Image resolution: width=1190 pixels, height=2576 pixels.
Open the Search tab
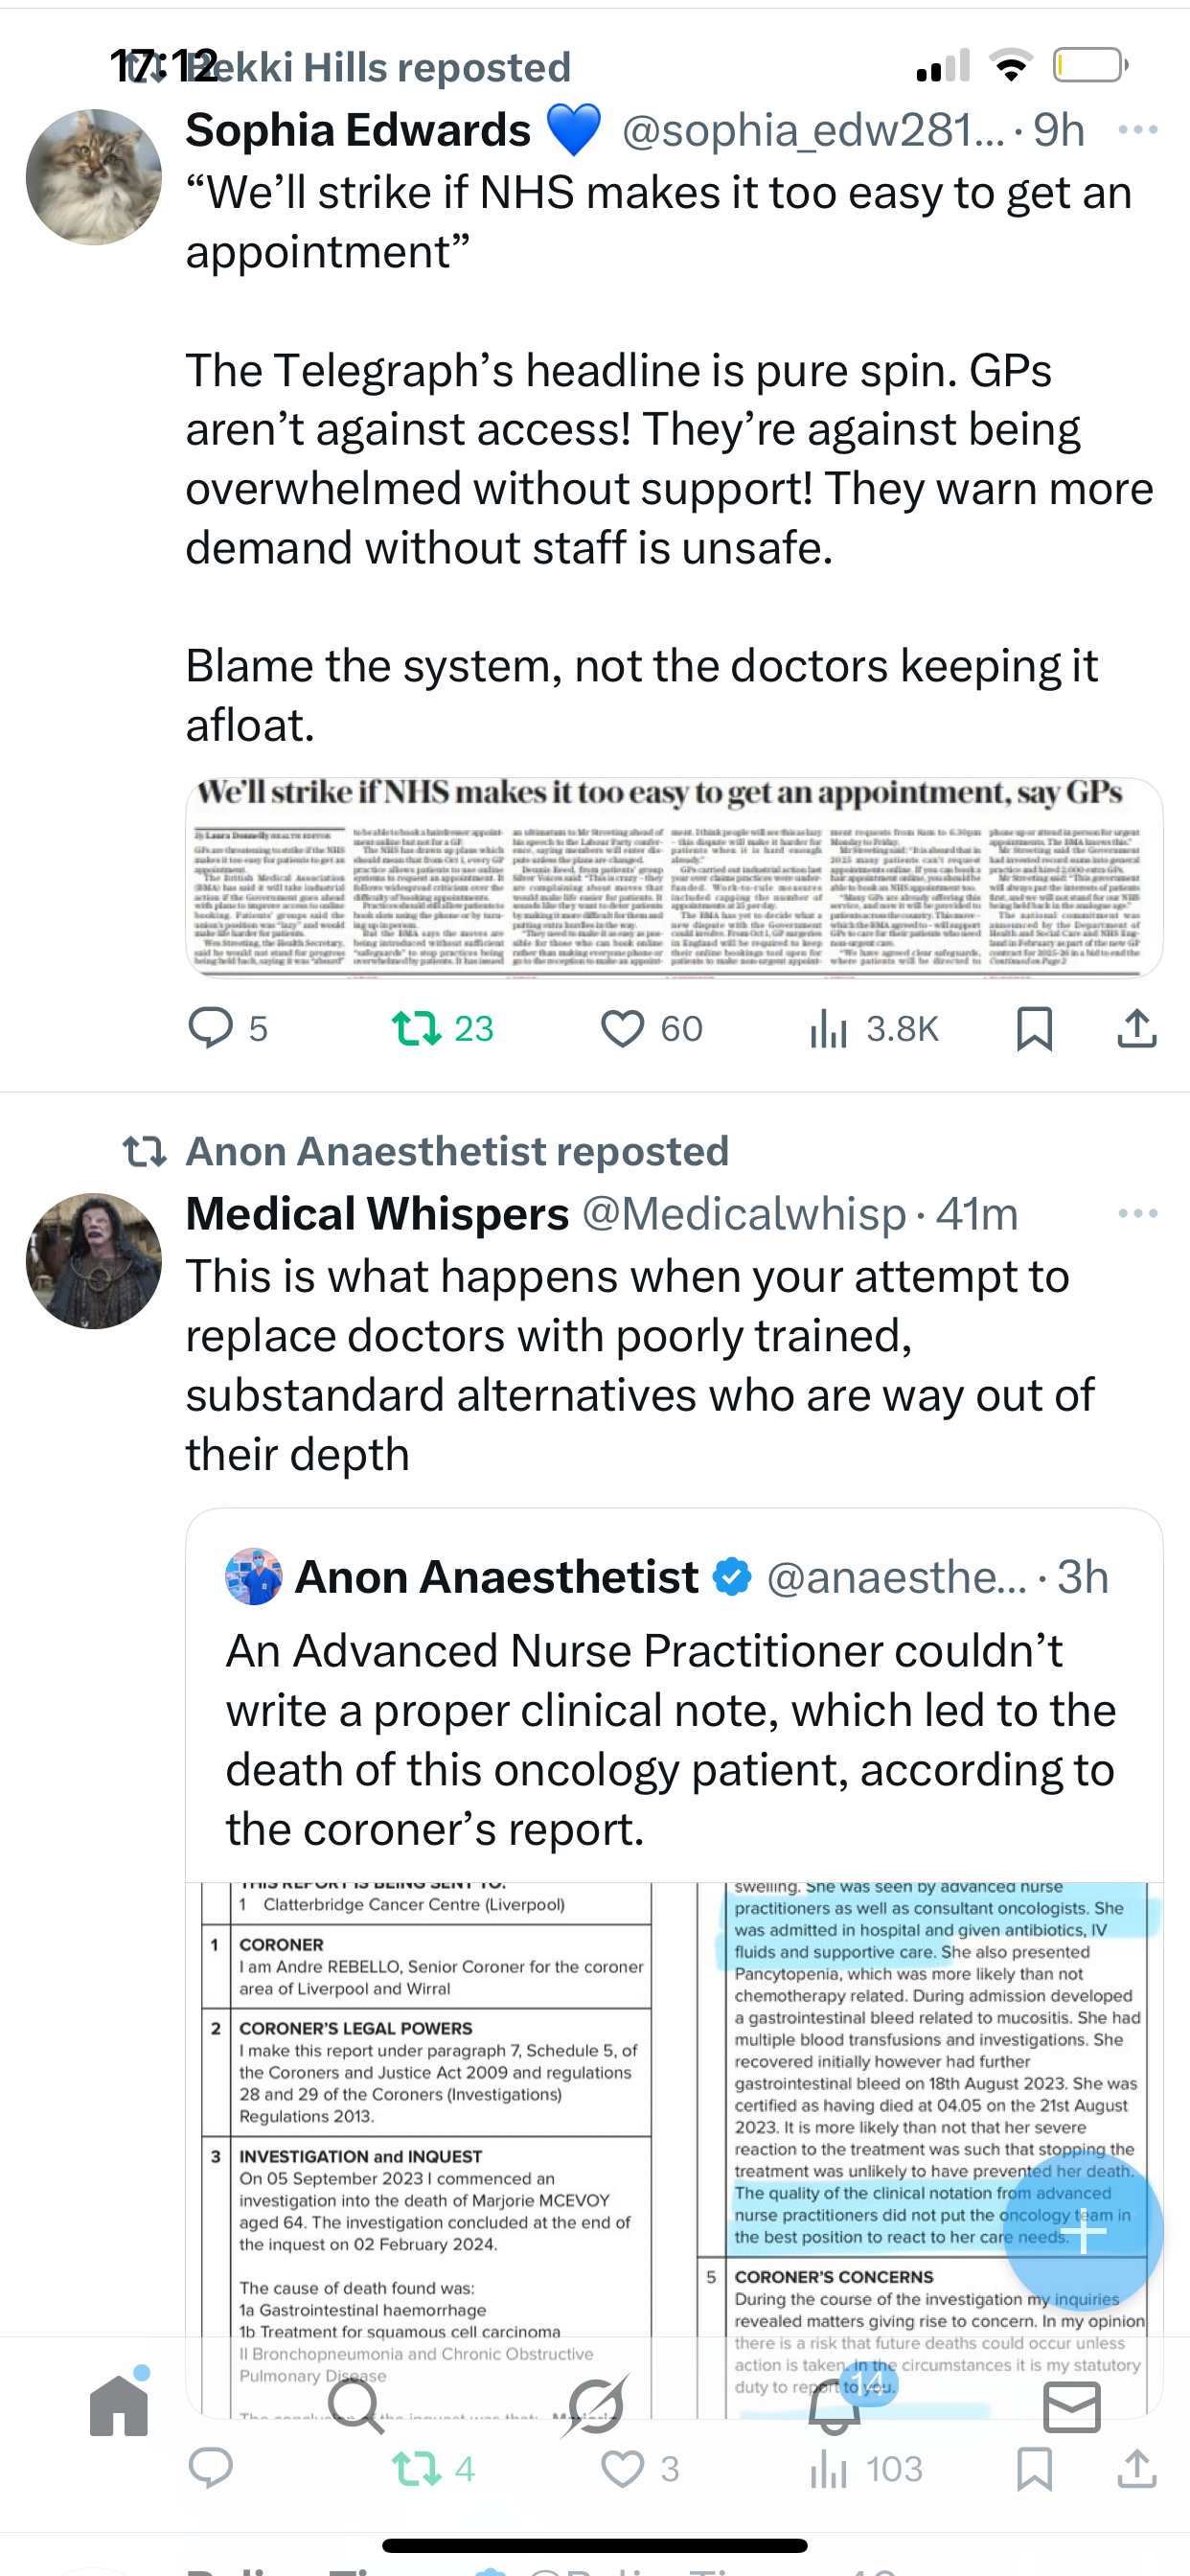355,2405
